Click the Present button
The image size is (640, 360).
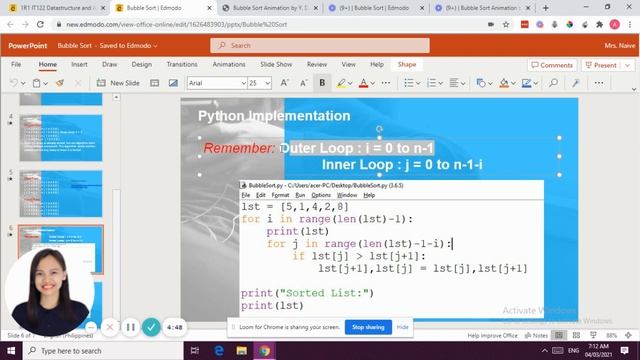click(602, 65)
